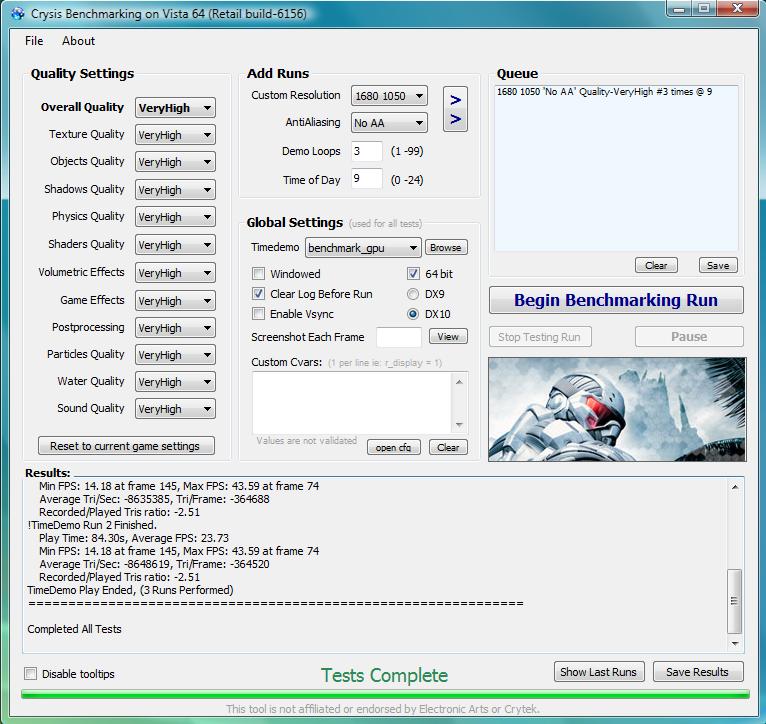Click View screenshot button
The width and height of the screenshot is (766, 724).
point(448,336)
